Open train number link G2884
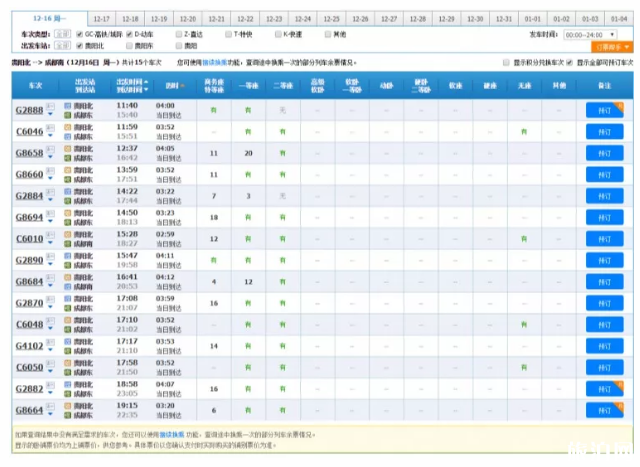The image size is (640, 467). [29, 196]
